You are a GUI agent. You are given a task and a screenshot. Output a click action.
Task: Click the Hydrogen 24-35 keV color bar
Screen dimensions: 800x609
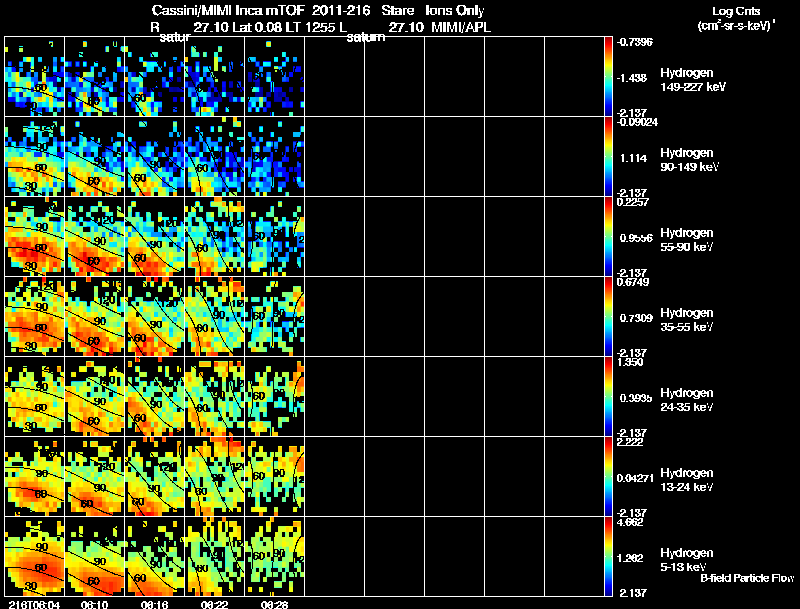pyautogui.click(x=608, y=397)
